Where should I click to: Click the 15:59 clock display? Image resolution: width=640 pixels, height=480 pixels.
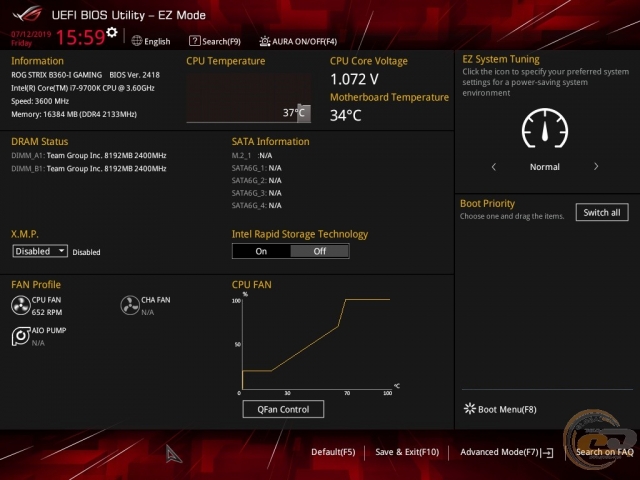[80, 38]
